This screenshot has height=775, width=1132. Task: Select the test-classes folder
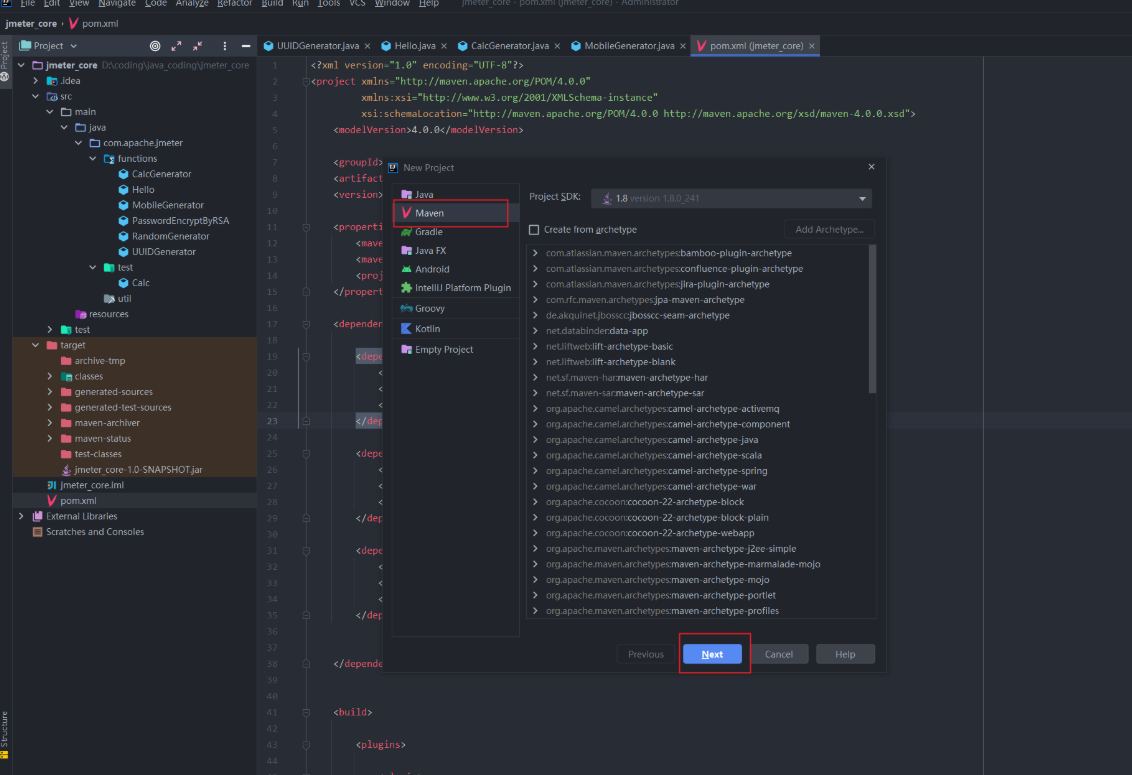click(x=91, y=454)
